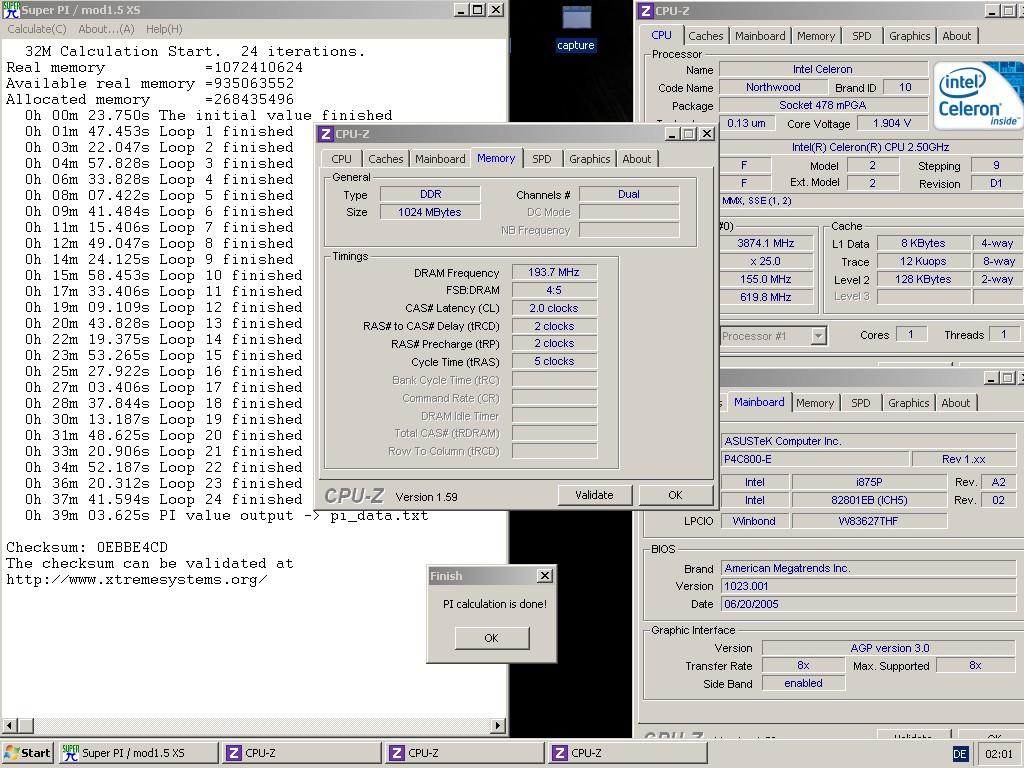The height and width of the screenshot is (768, 1024).
Task: Switch to Super PI / mod1.5 XS taskbar item
Action: (x=138, y=753)
